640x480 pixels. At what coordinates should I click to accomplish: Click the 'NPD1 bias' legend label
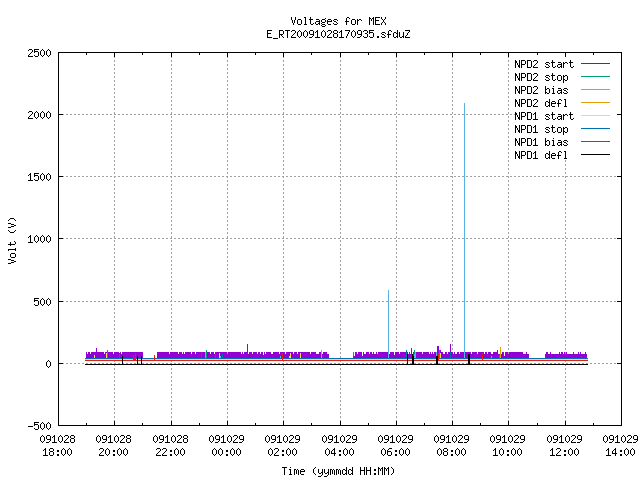click(x=541, y=142)
